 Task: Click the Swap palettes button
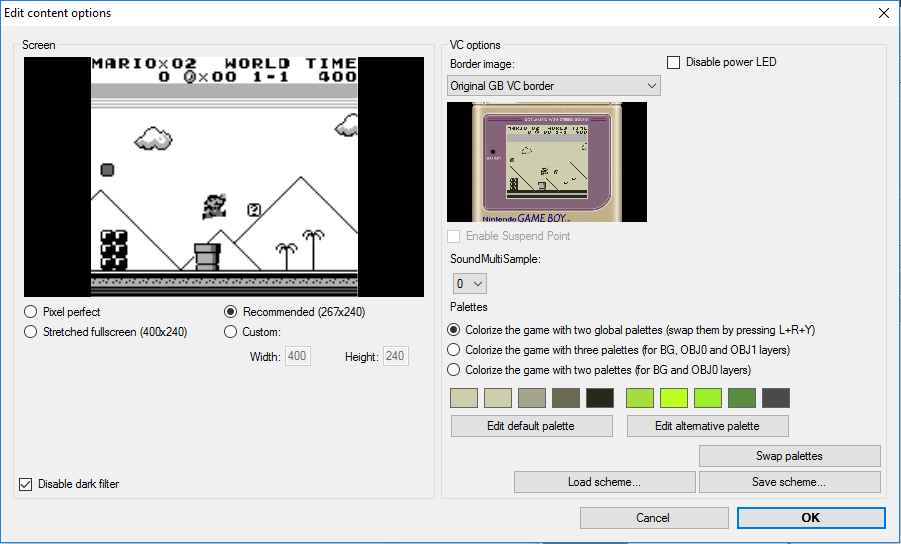click(790, 456)
